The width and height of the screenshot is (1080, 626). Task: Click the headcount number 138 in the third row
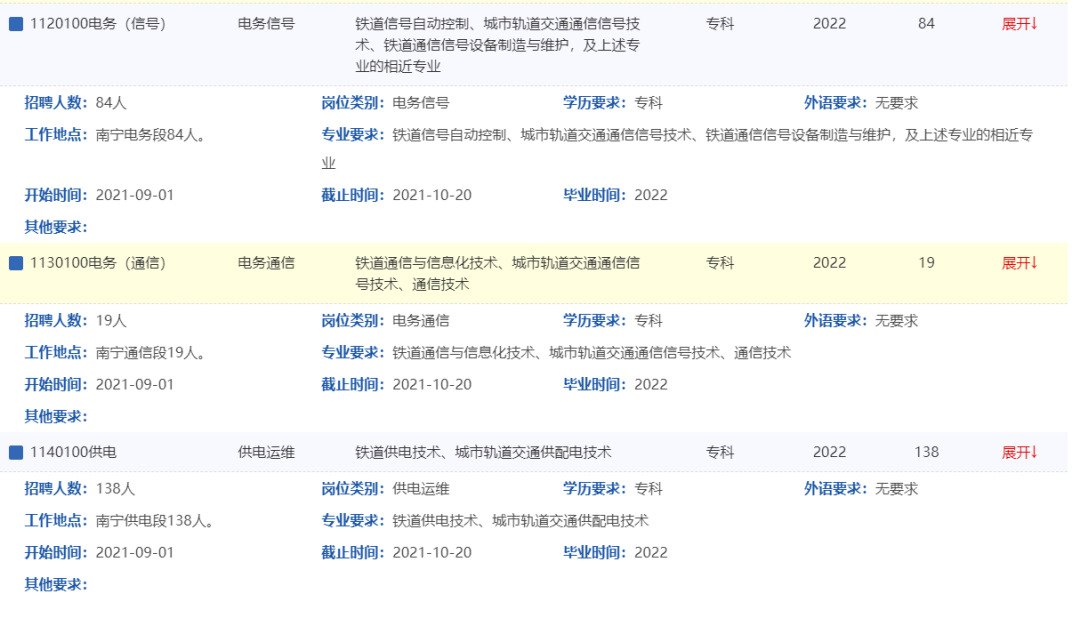(926, 452)
